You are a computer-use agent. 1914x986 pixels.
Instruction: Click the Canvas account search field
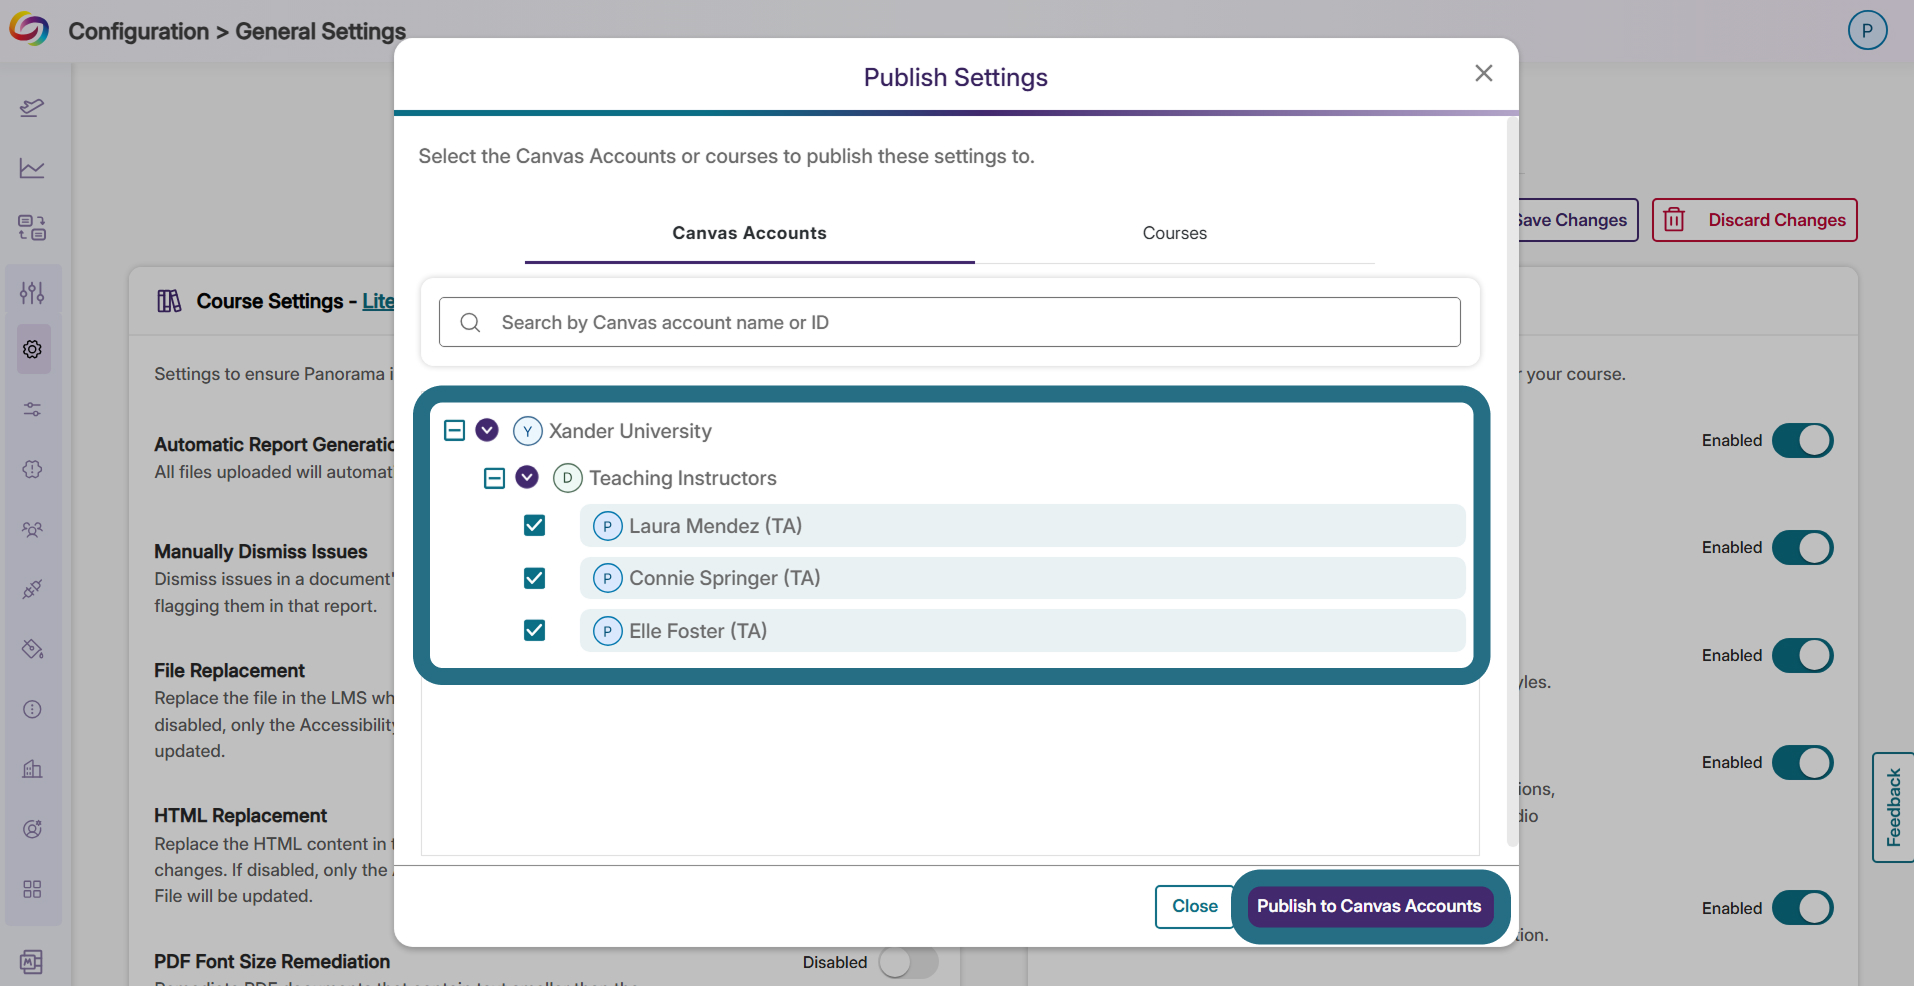pyautogui.click(x=950, y=322)
